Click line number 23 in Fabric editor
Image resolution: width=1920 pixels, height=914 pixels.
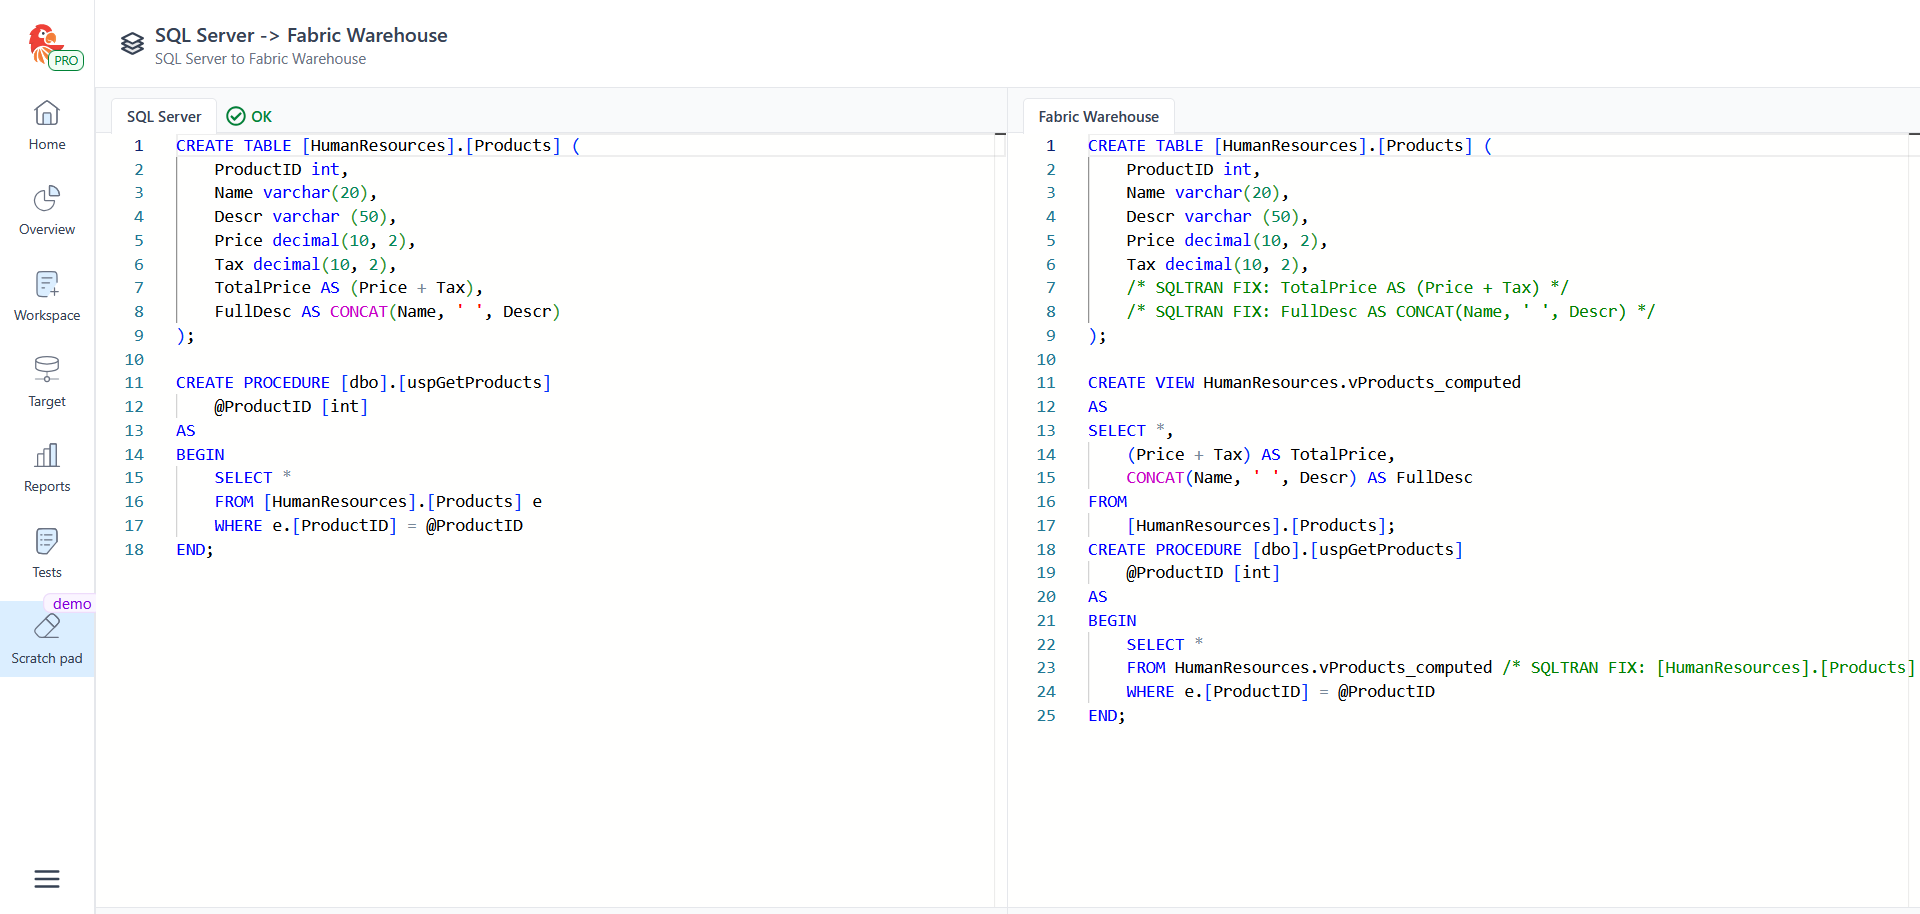point(1046,668)
